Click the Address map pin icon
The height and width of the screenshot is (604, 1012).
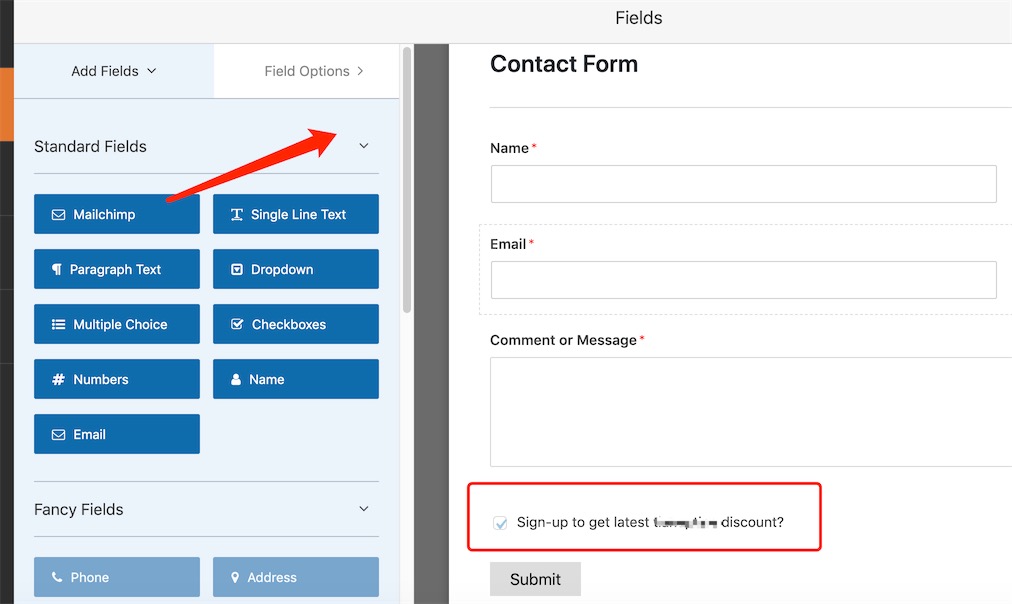(235, 577)
